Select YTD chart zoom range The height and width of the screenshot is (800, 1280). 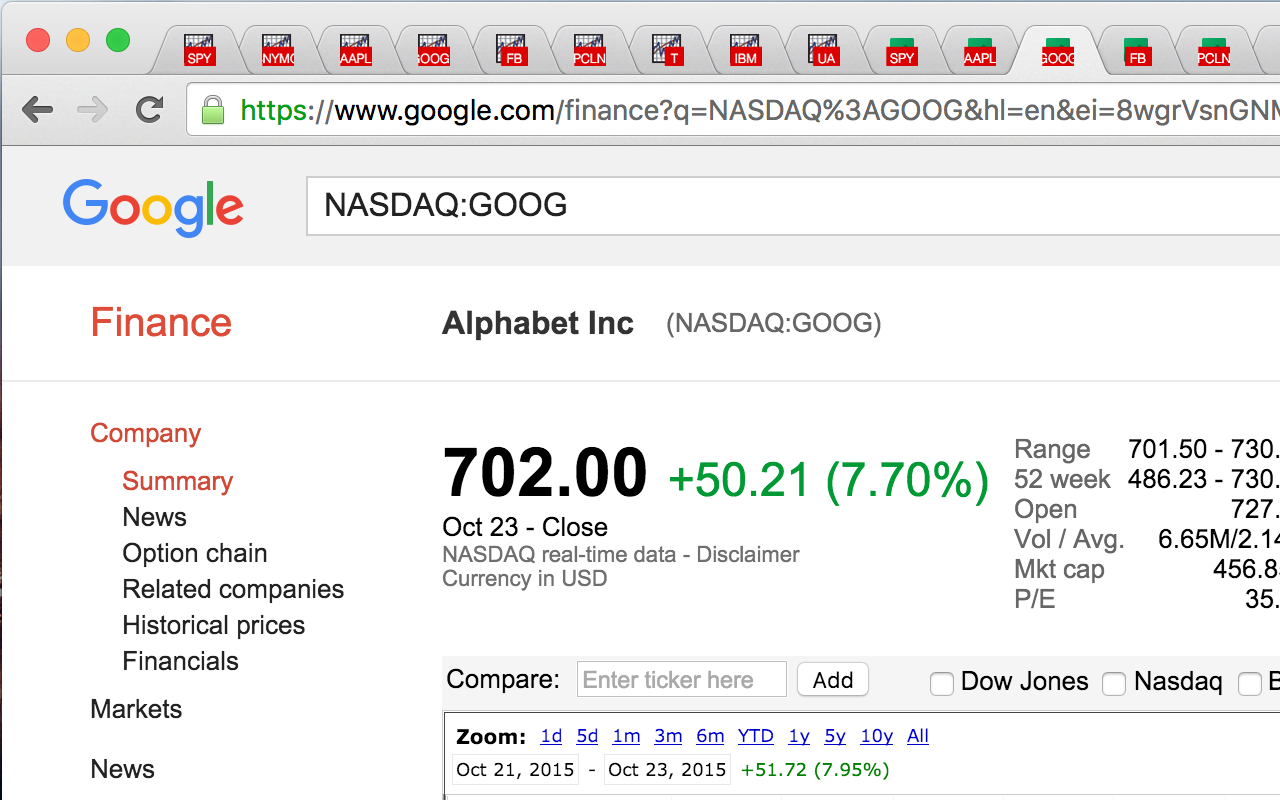click(x=756, y=736)
